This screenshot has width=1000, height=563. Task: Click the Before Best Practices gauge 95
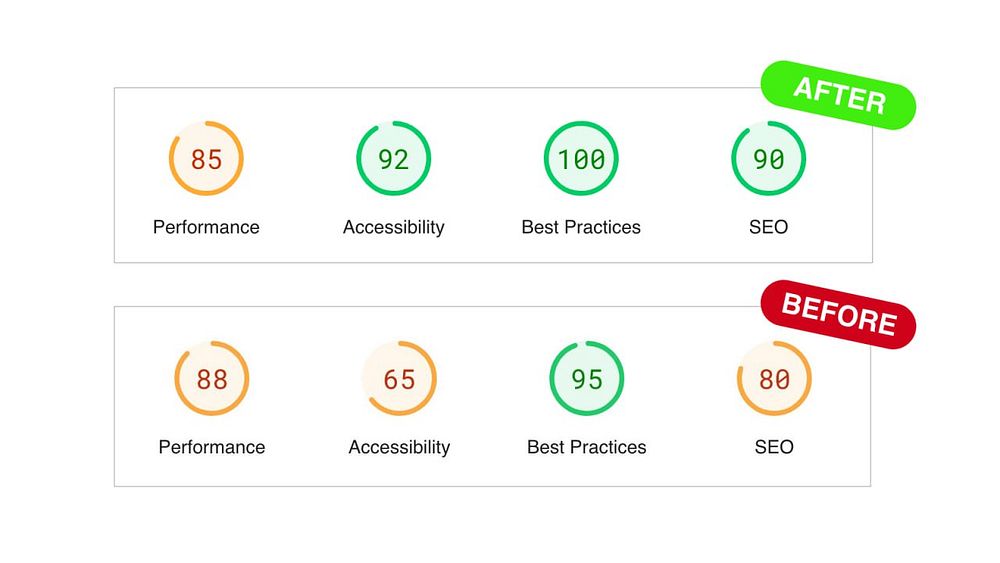[587, 378]
